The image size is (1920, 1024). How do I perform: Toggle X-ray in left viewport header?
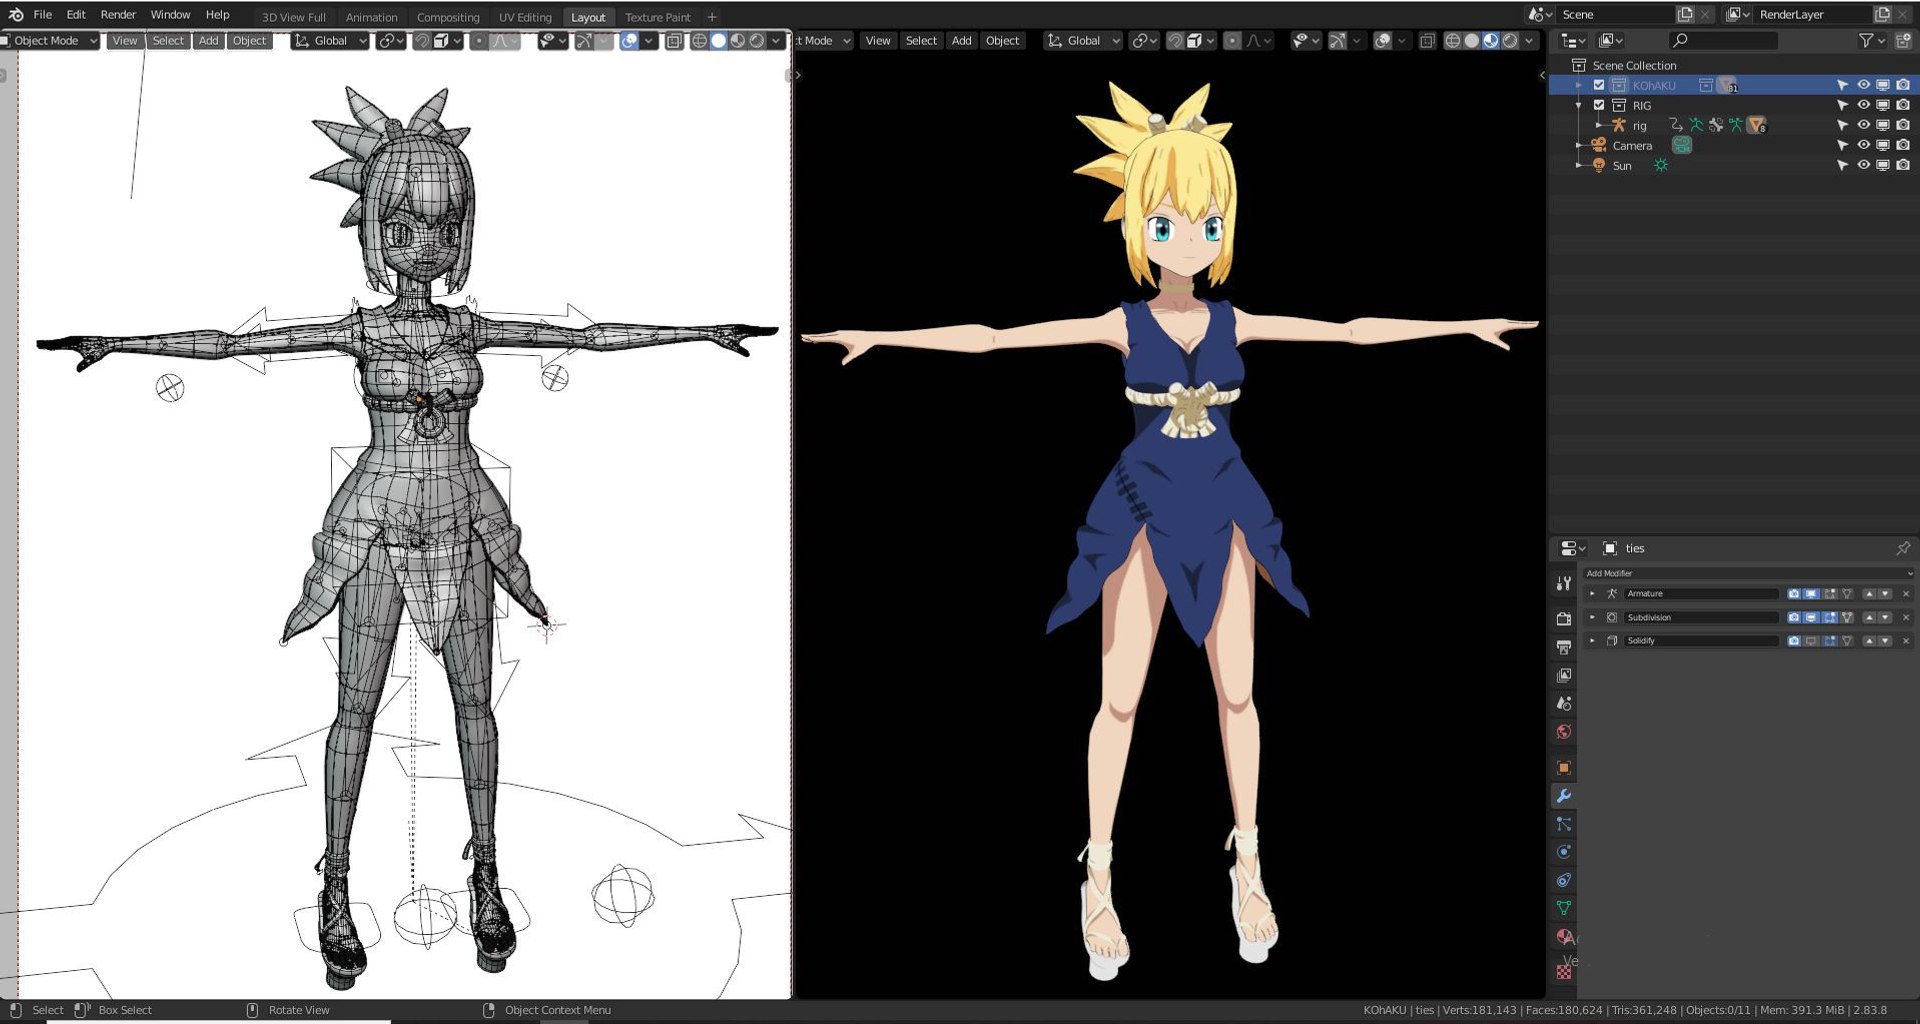(674, 41)
